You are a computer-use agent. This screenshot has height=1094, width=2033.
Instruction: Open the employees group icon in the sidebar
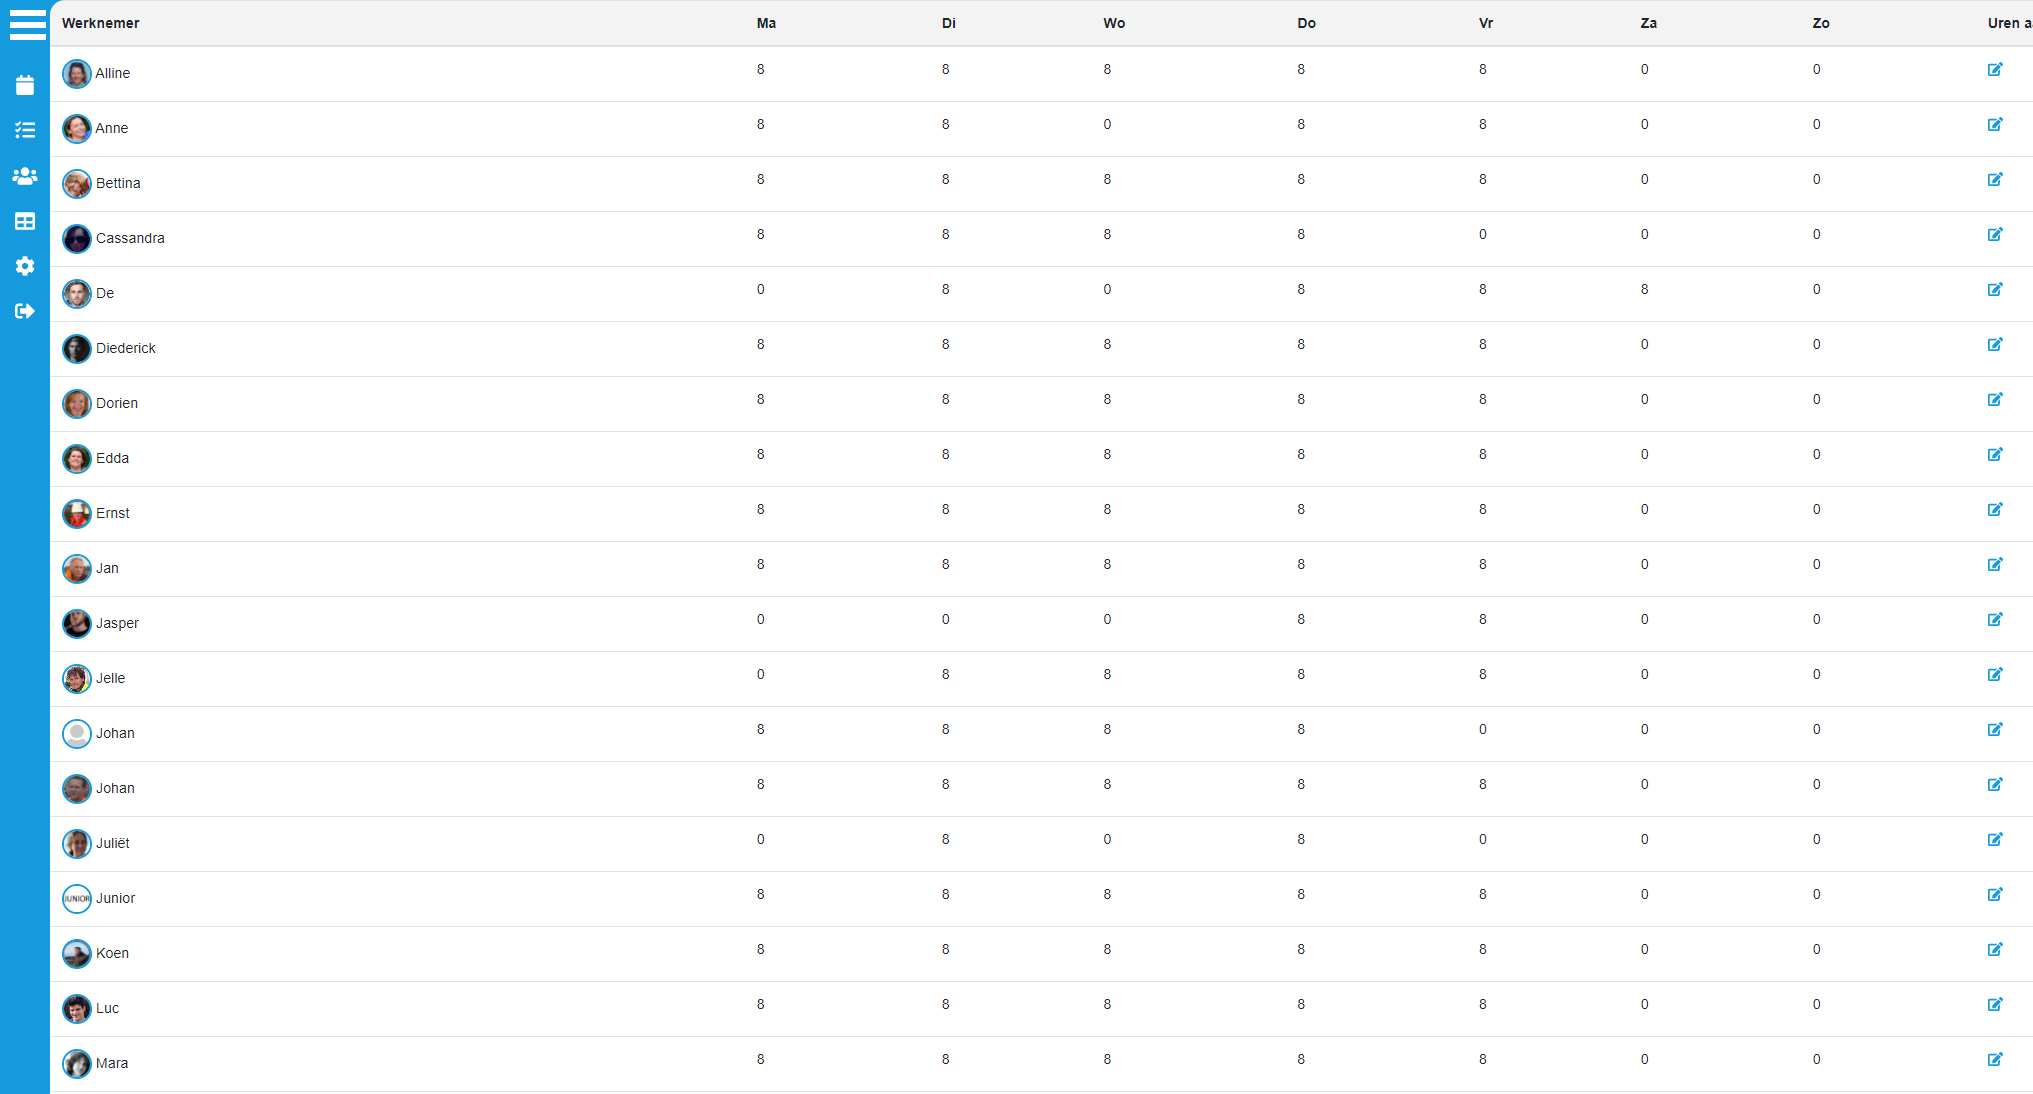[x=25, y=176]
